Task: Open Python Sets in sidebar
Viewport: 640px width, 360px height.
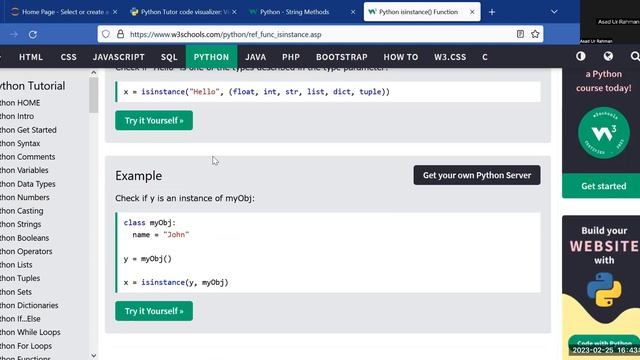Action: [x=16, y=292]
